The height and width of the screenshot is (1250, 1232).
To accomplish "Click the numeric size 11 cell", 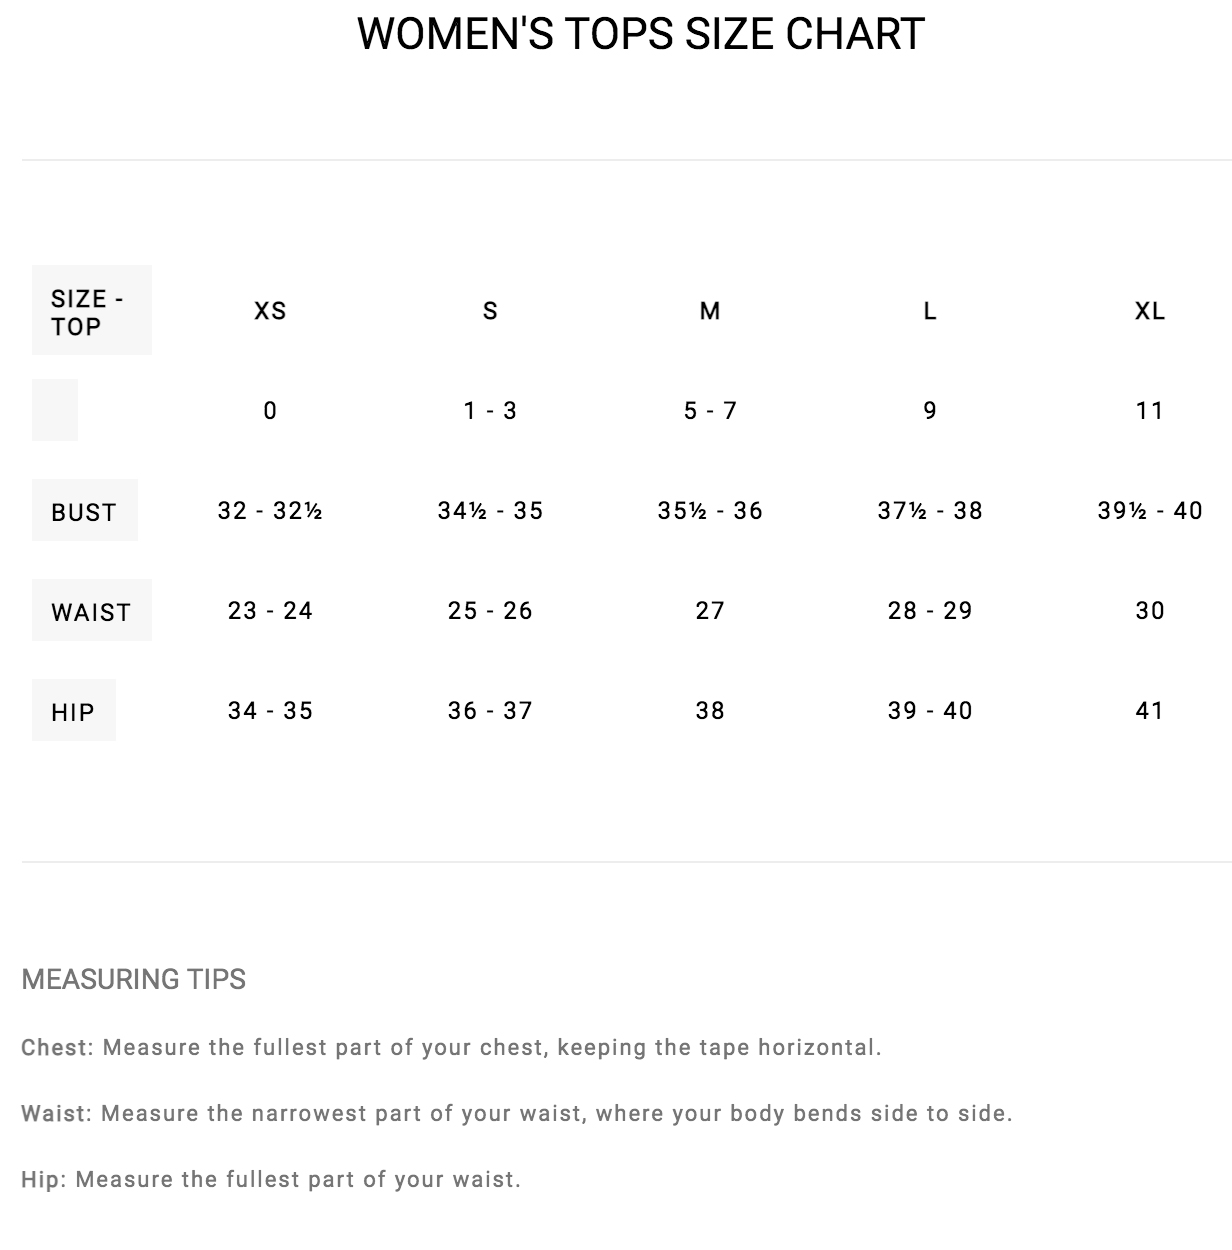I will coord(1150,410).
